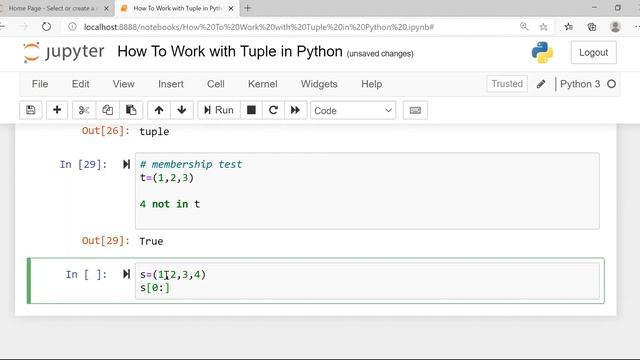640x360 pixels.
Task: Click into the s=(1,2,3,4) code cell
Action: (x=367, y=281)
